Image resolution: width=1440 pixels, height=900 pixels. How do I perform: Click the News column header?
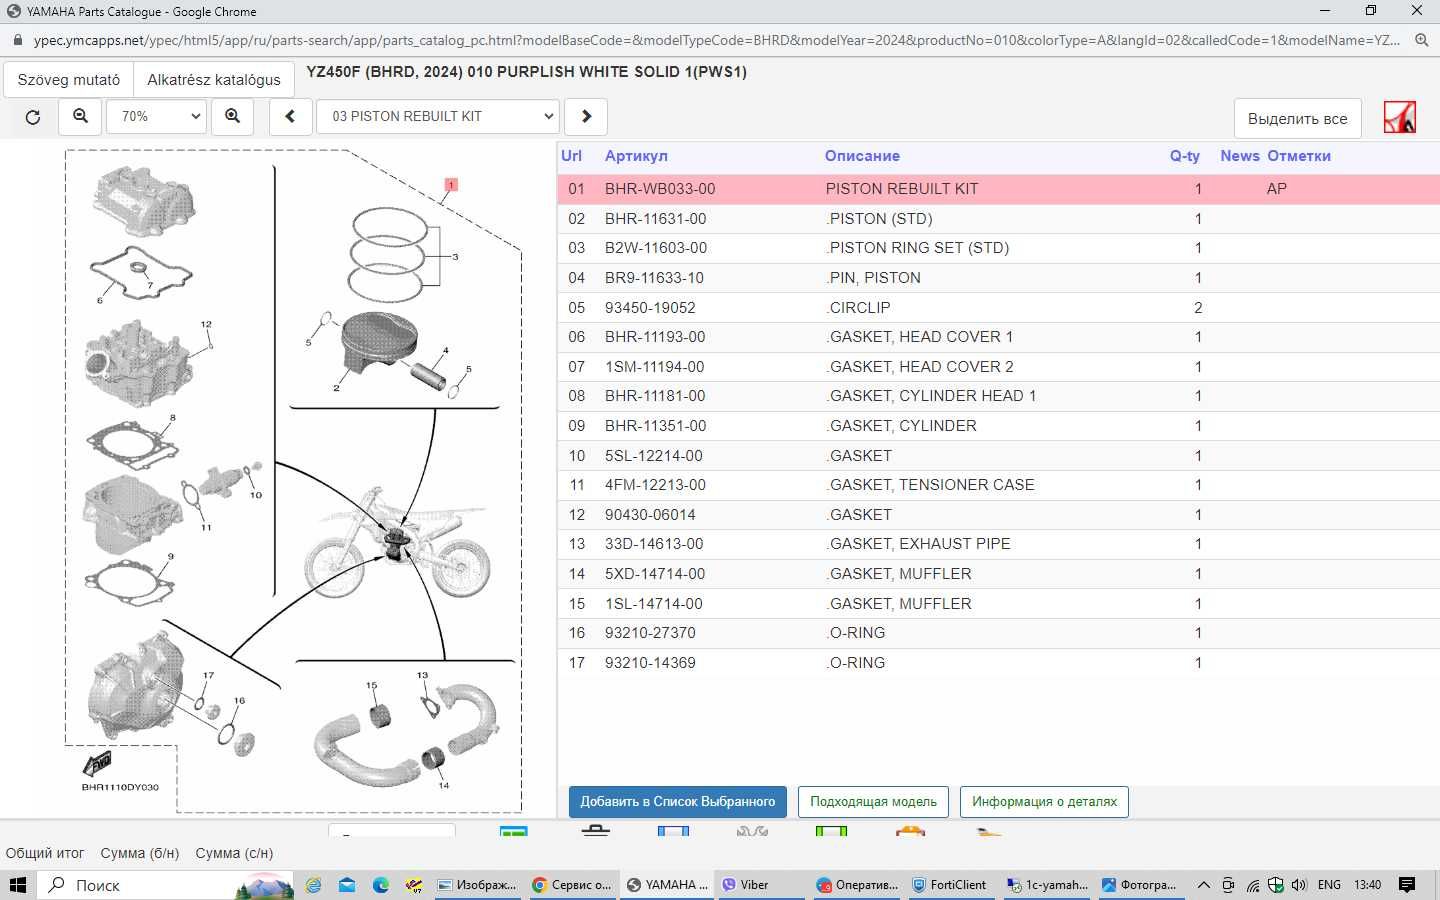(x=1240, y=156)
